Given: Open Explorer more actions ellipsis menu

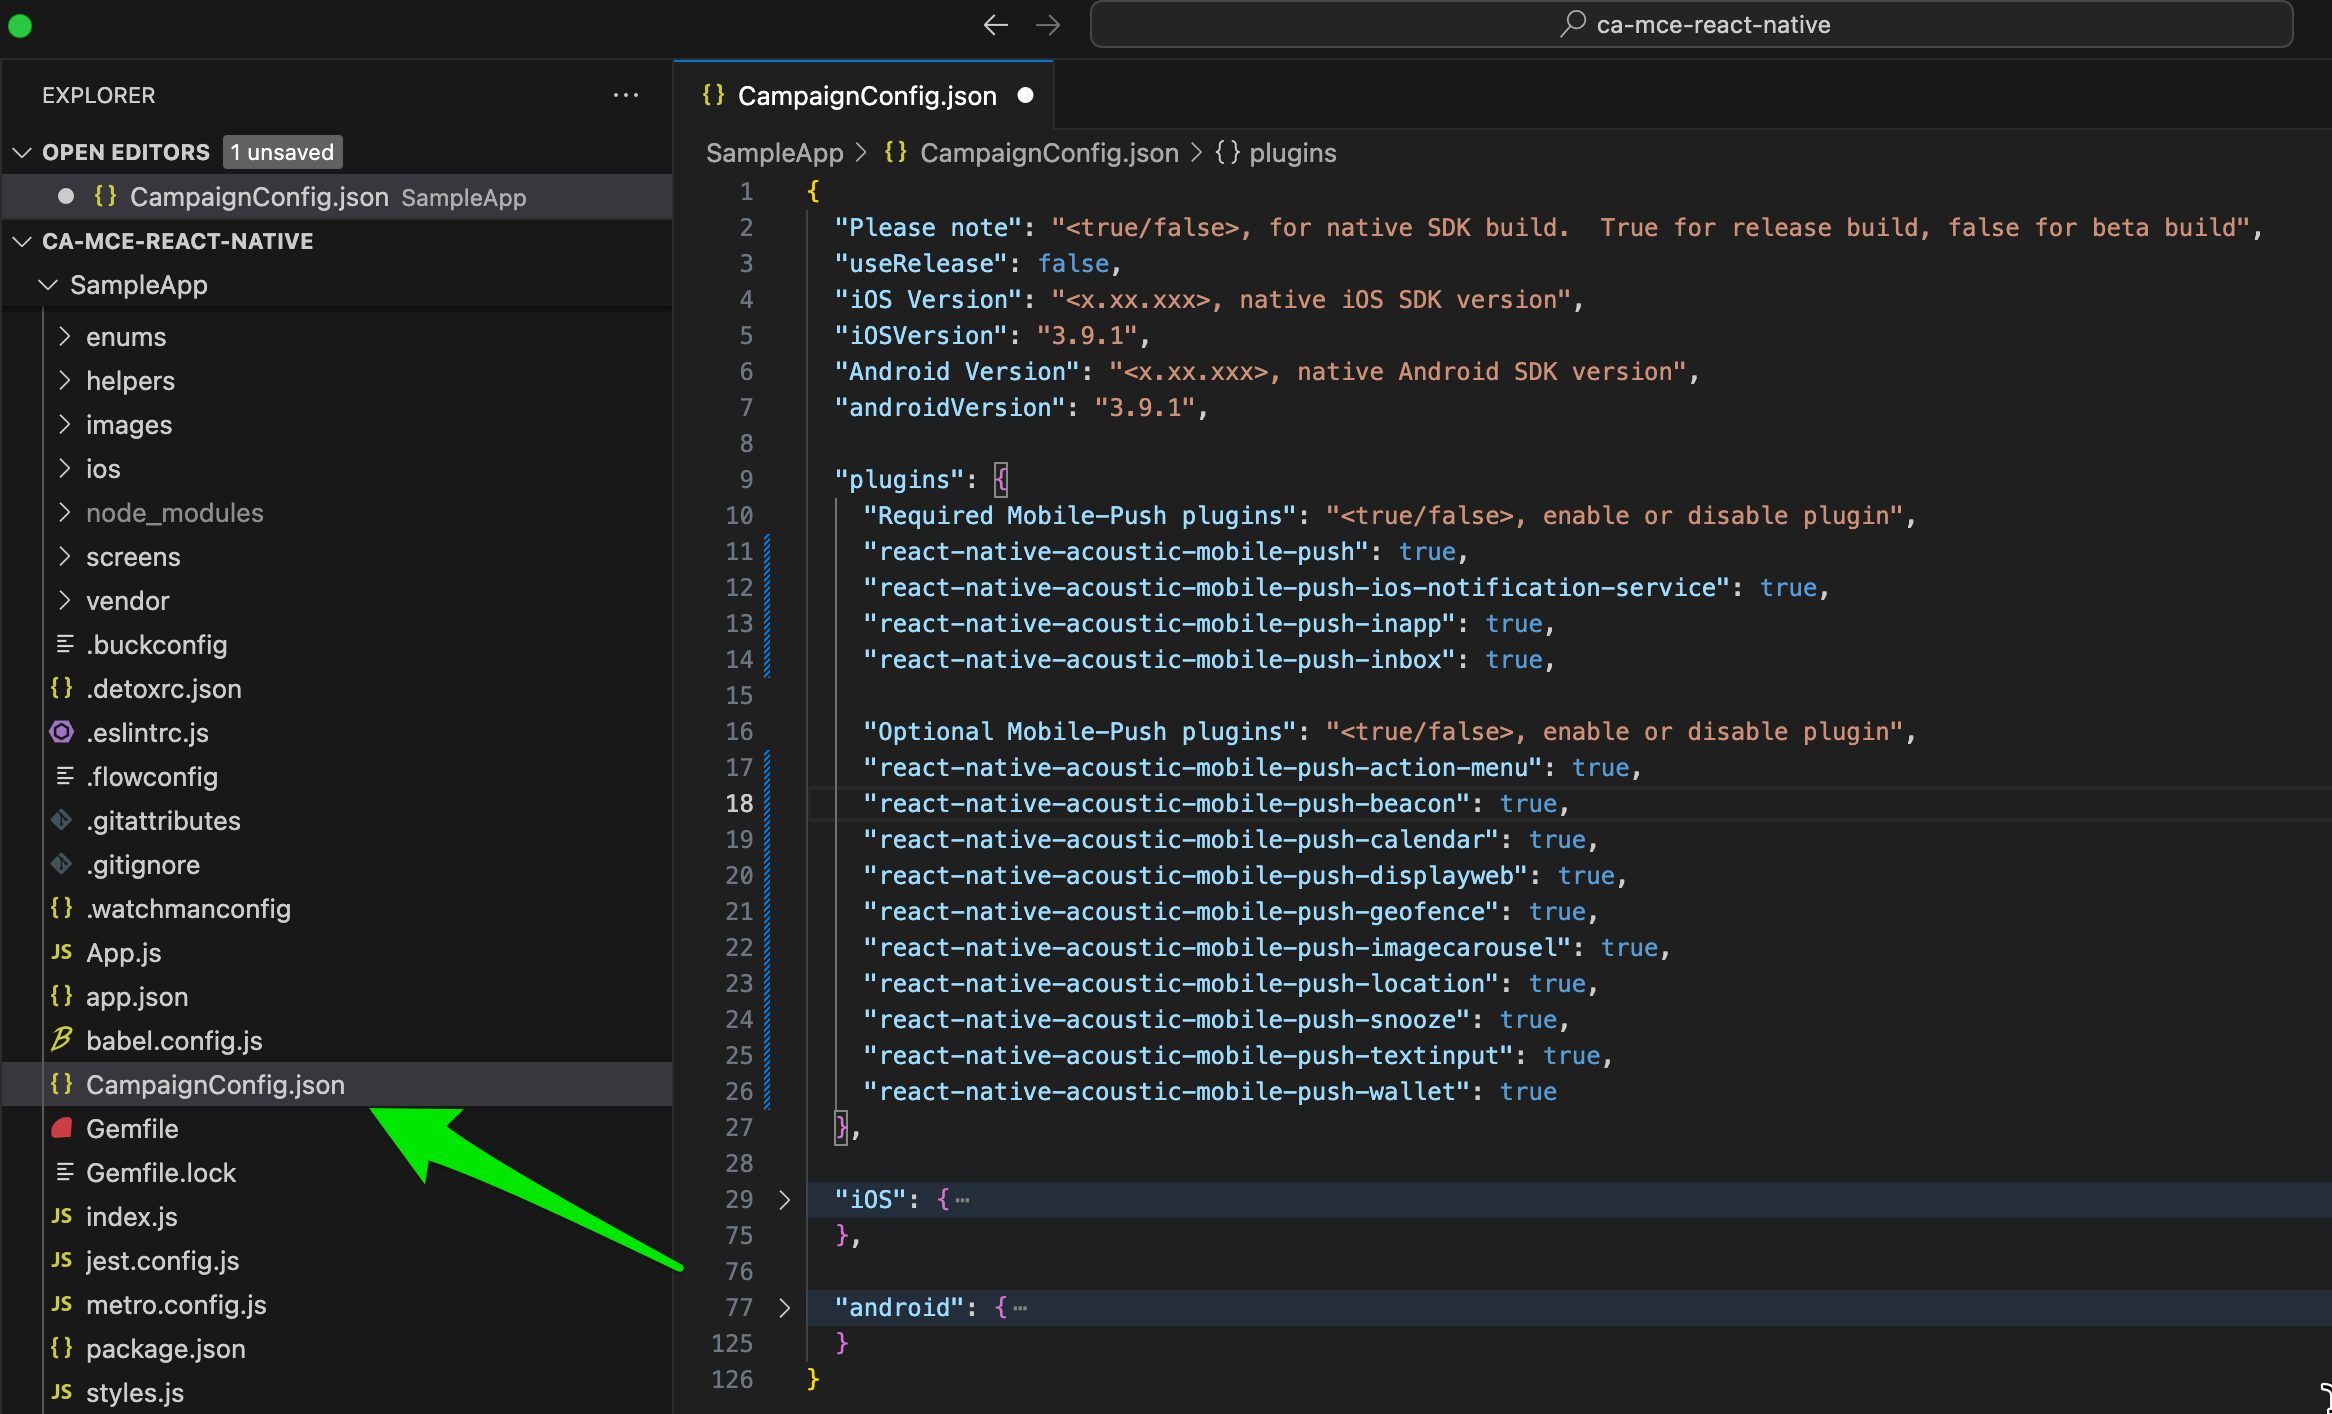Looking at the screenshot, I should [x=626, y=95].
